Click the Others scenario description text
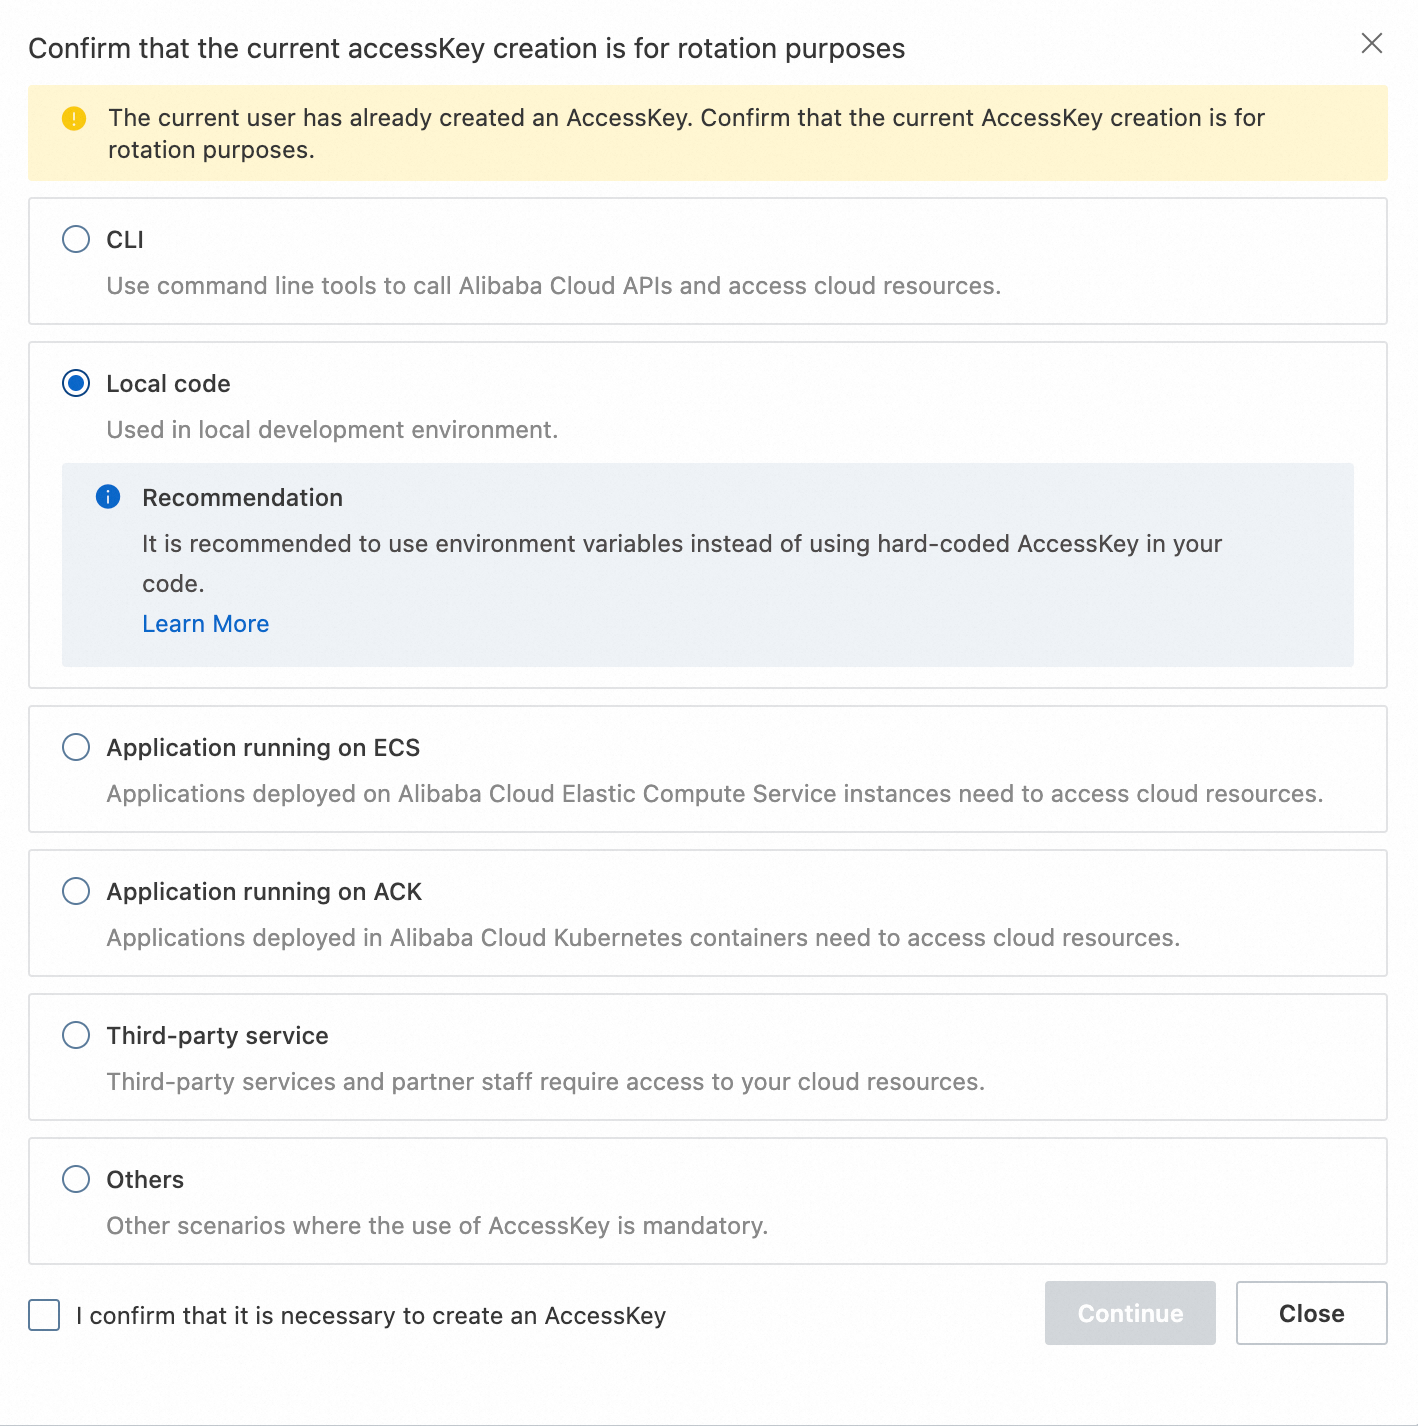 pyautogui.click(x=437, y=1226)
